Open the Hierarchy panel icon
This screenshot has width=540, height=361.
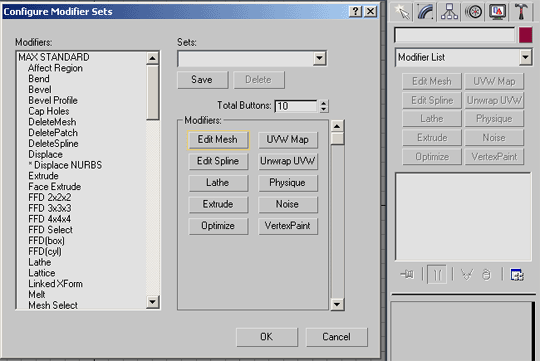449,12
